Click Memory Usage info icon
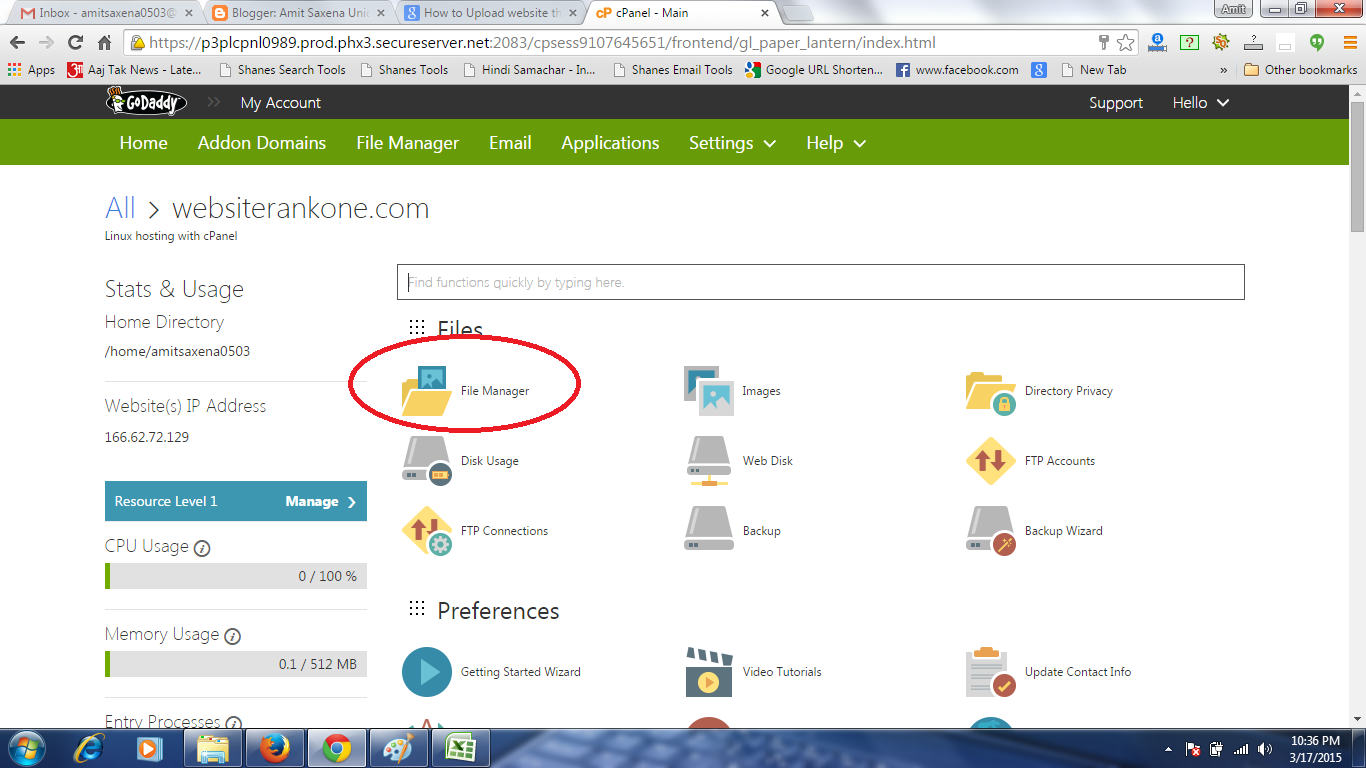Screen dimensions: 1366x768 [x=232, y=636]
